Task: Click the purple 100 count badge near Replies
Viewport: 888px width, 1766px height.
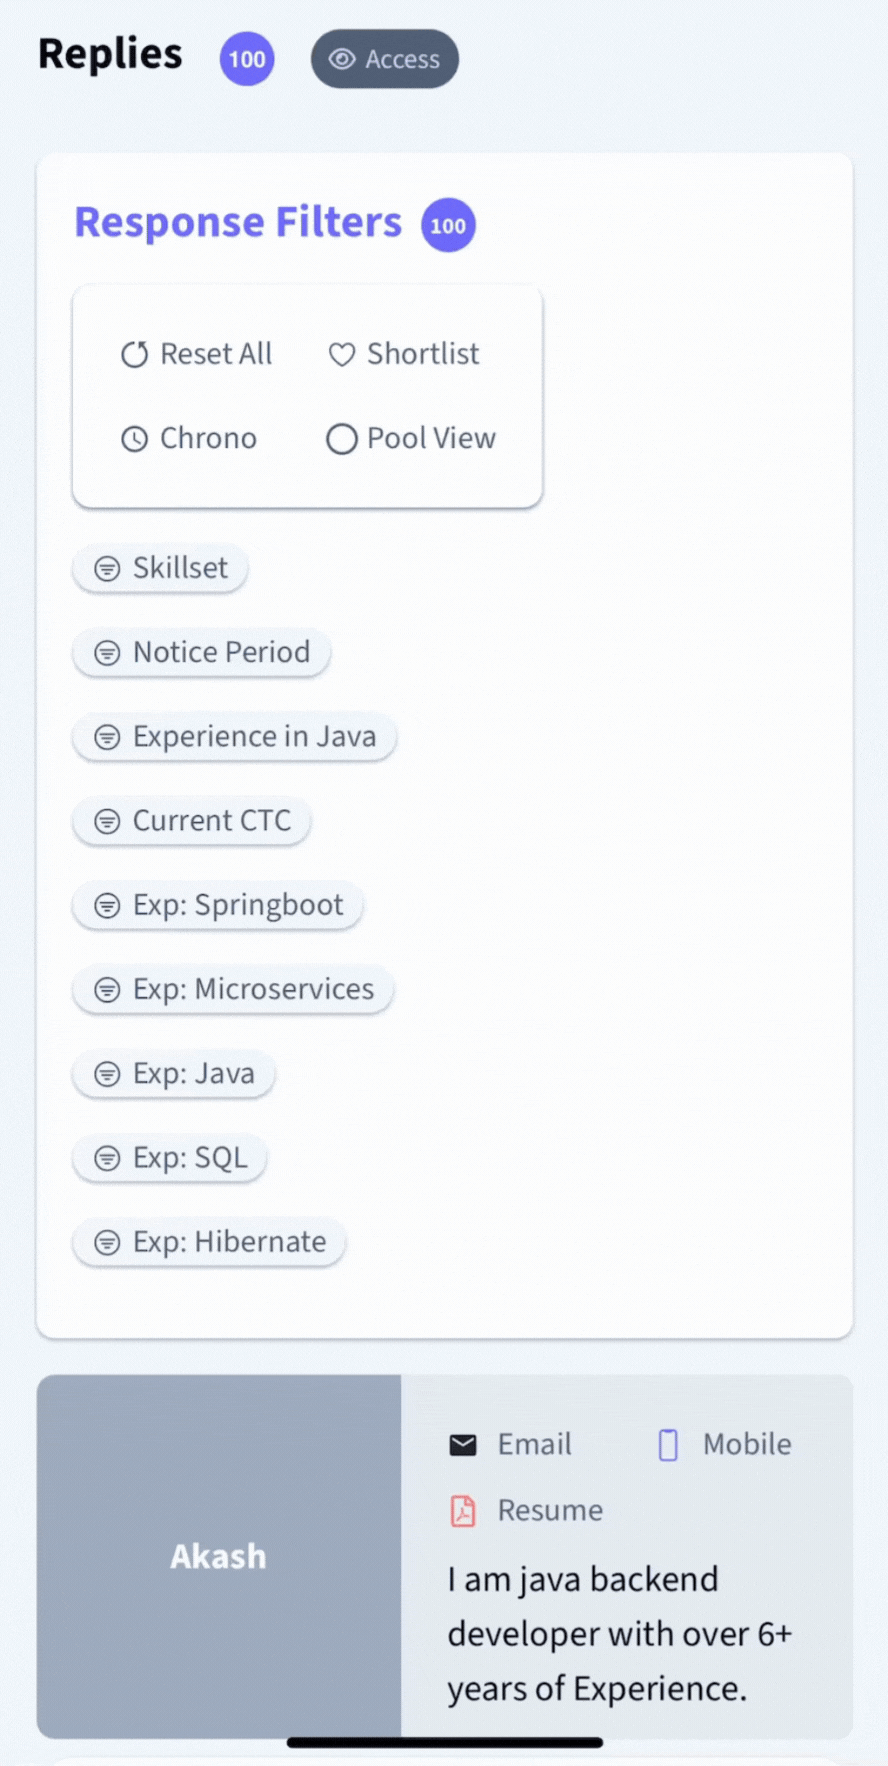Action: [246, 59]
